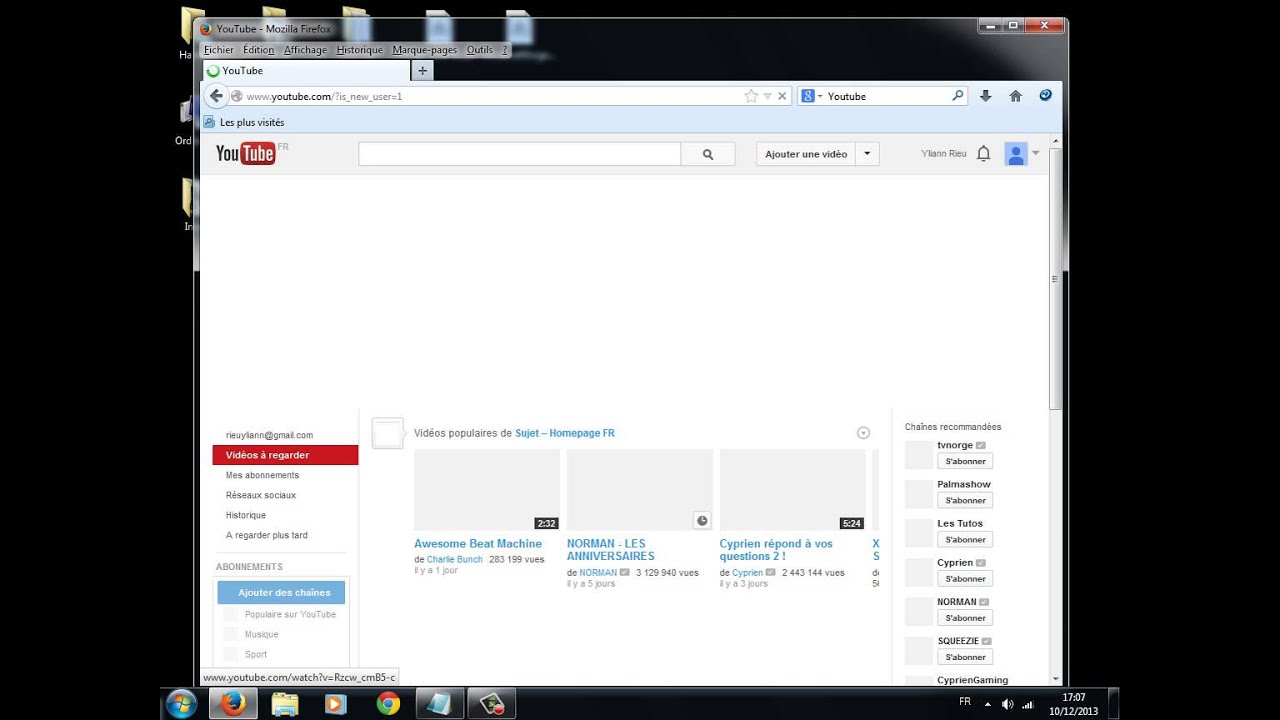The image size is (1280, 720).
Task: Click the volume speaker tray icon
Action: point(1007,704)
